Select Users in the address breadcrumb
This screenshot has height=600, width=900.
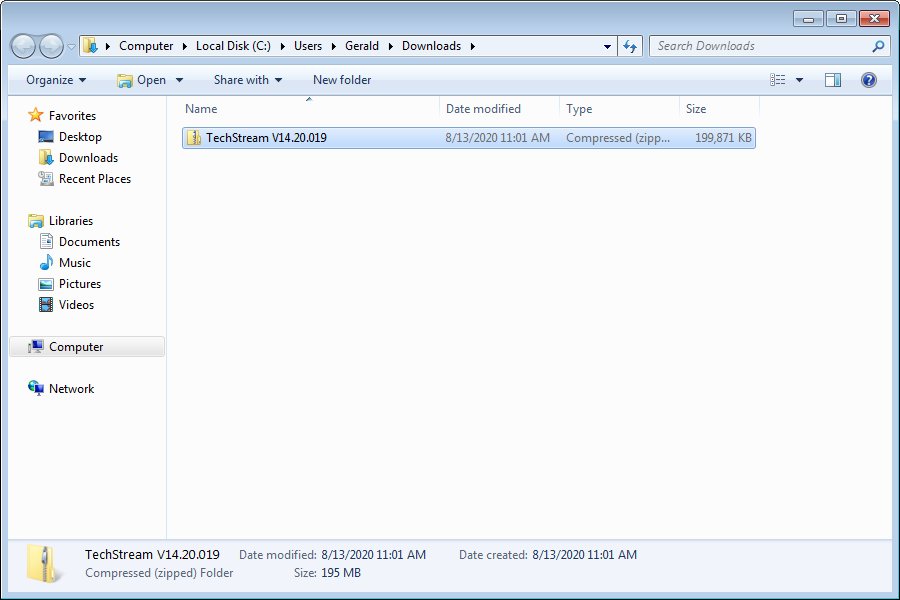308,46
